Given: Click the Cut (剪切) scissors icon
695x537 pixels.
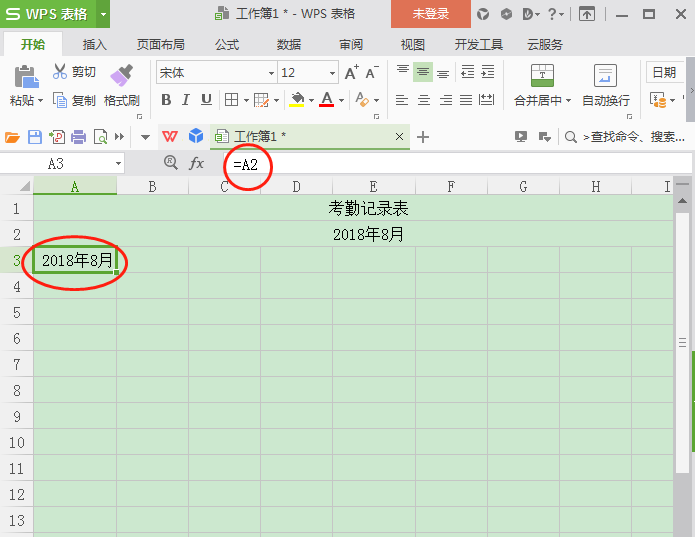Looking at the screenshot, I should click(x=60, y=72).
